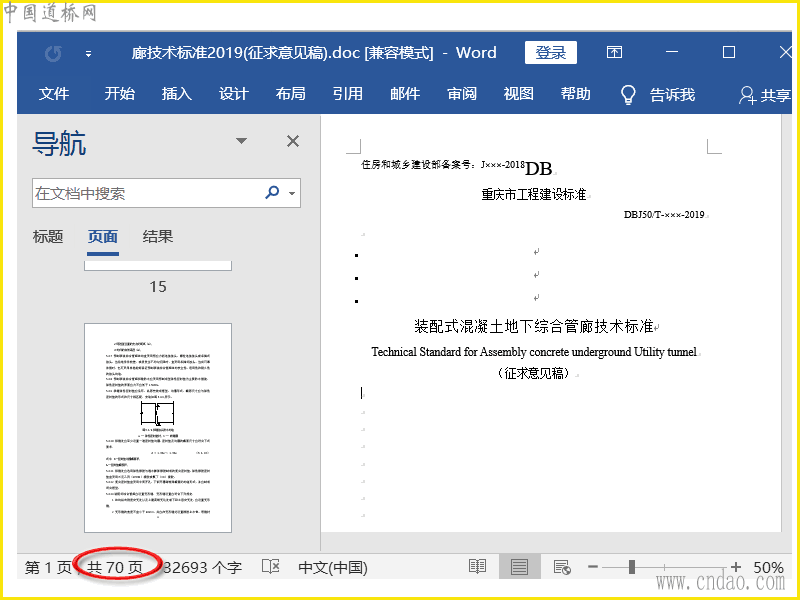800x600 pixels.
Task: Switch to Read Mode view icon
Action: pyautogui.click(x=478, y=567)
